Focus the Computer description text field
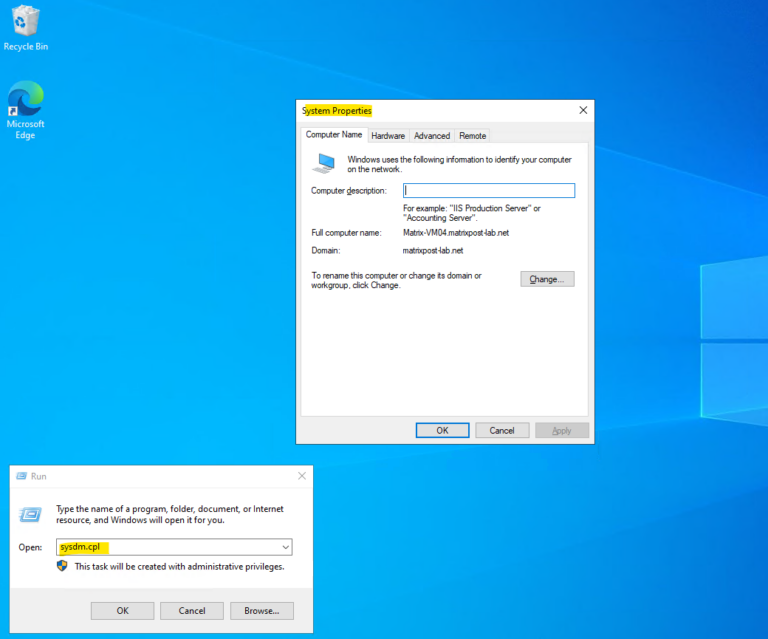 click(x=489, y=190)
